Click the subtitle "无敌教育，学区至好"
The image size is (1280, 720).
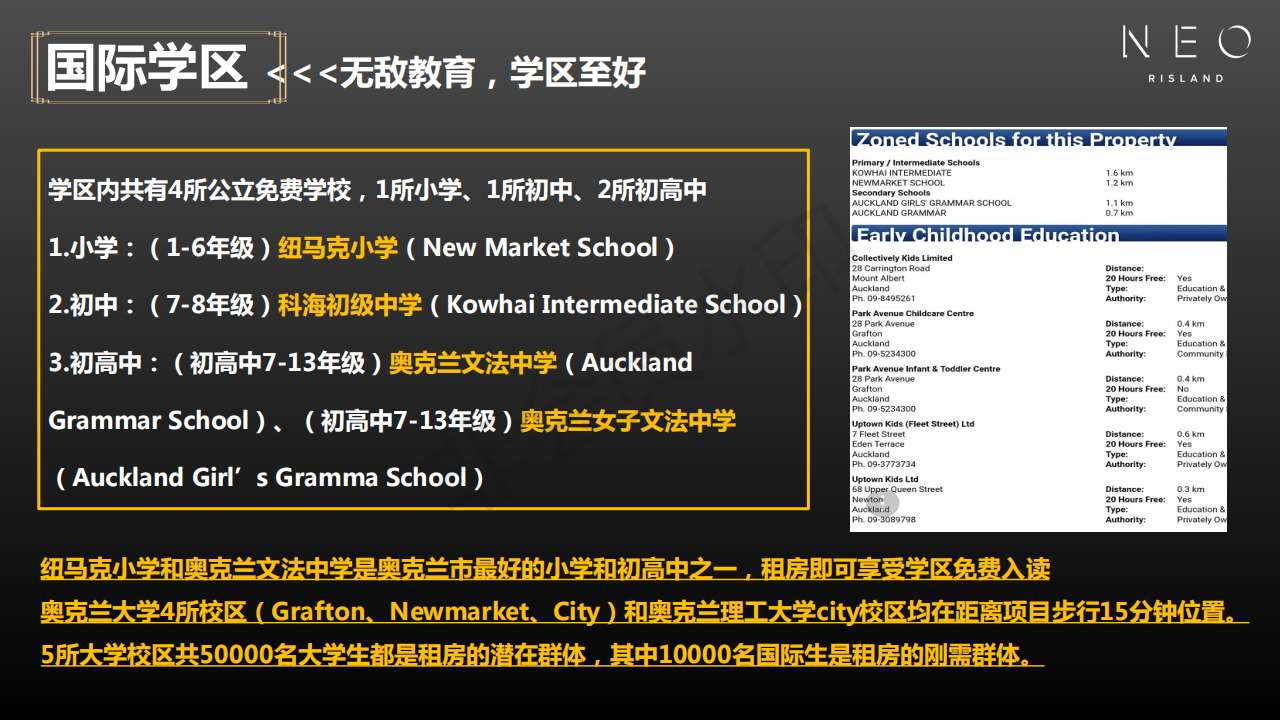coord(493,72)
